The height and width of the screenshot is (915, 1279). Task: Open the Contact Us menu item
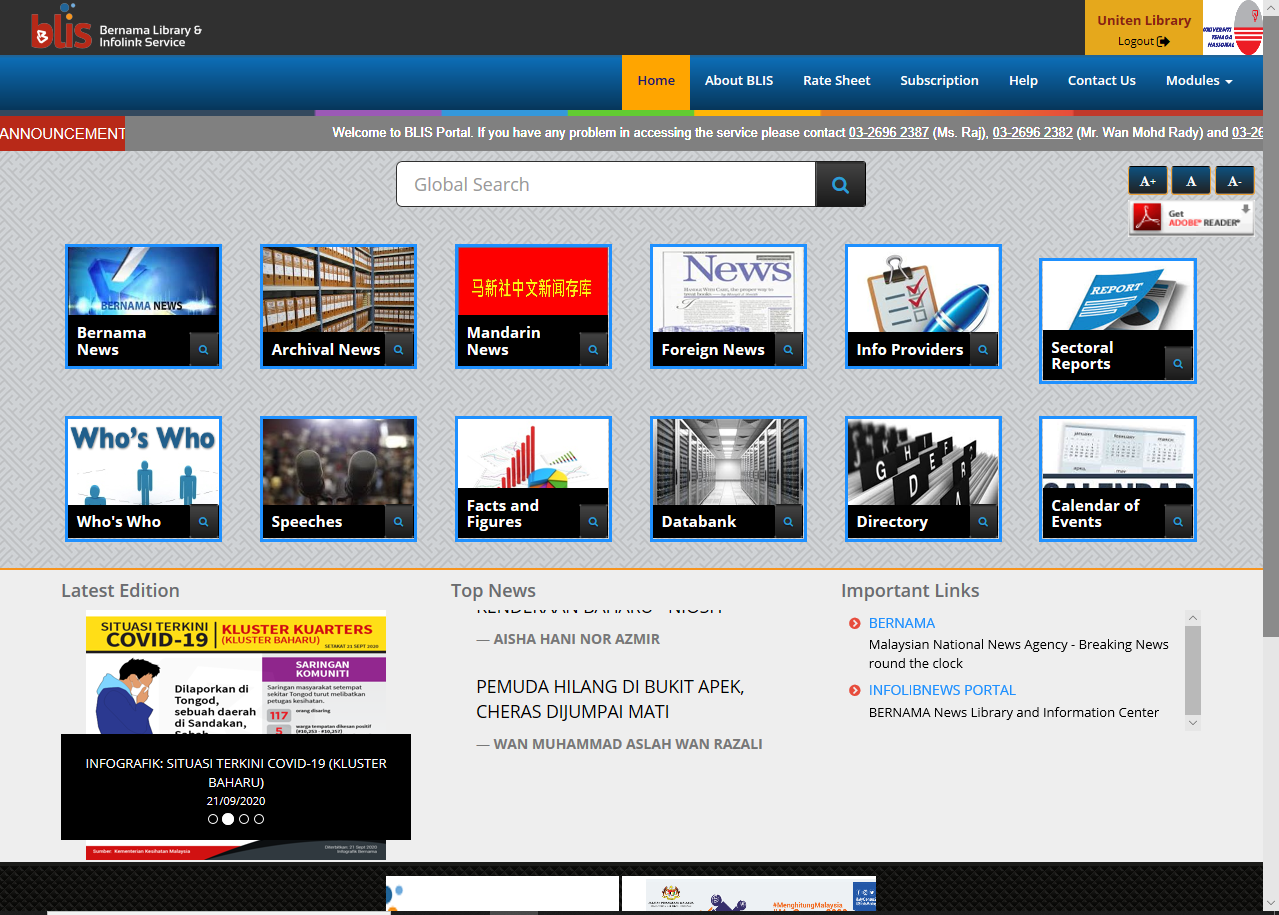pyautogui.click(x=1102, y=81)
